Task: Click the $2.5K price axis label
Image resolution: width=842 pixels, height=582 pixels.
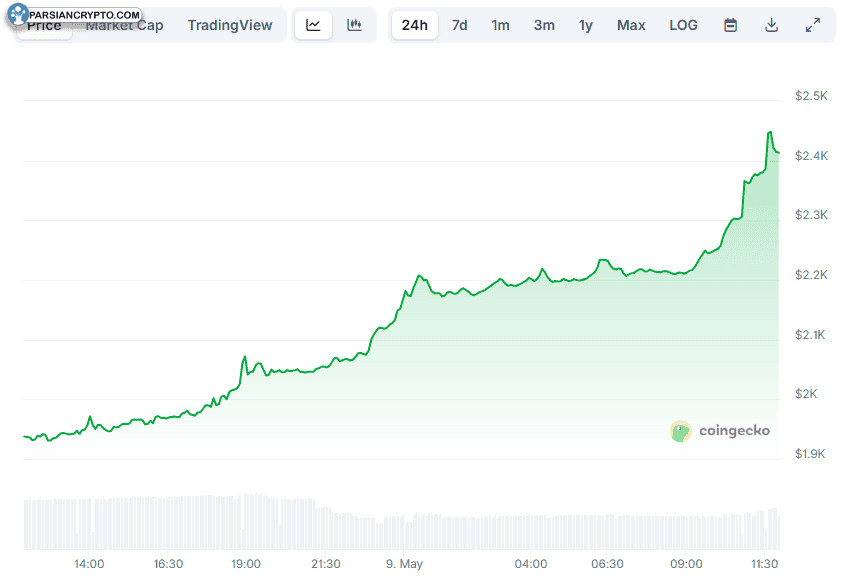Action: point(811,96)
